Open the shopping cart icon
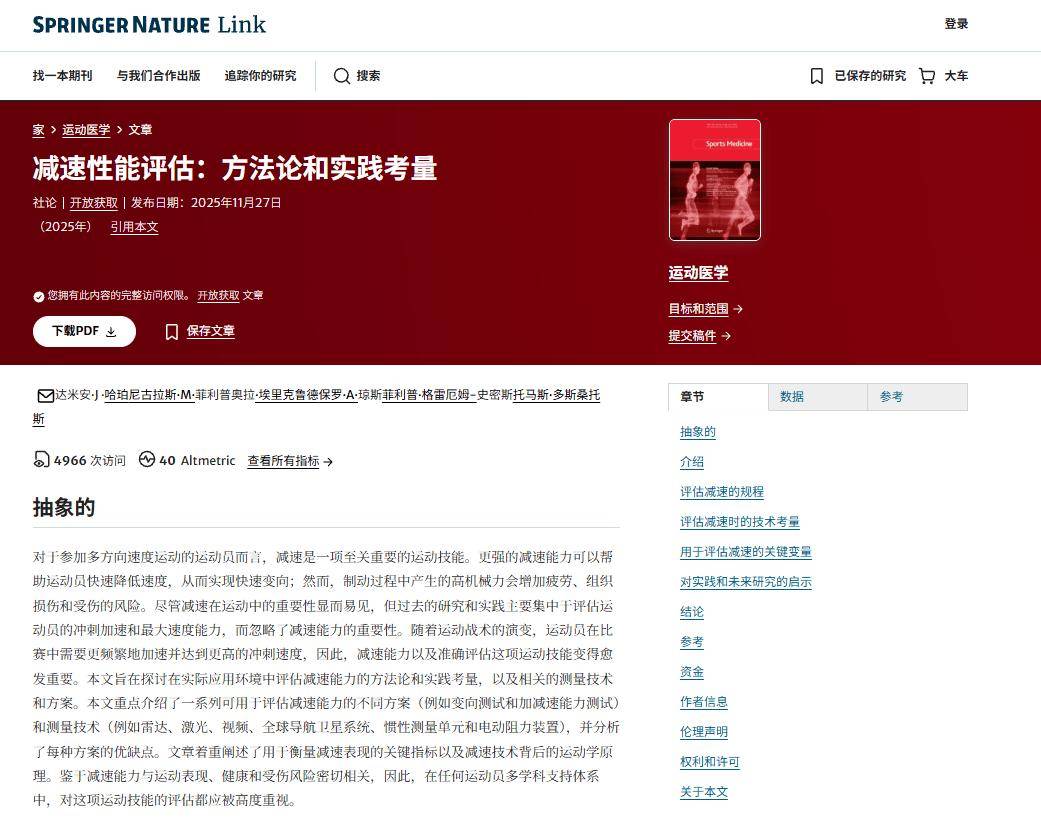Image resolution: width=1041 pixels, height=831 pixels. click(927, 76)
